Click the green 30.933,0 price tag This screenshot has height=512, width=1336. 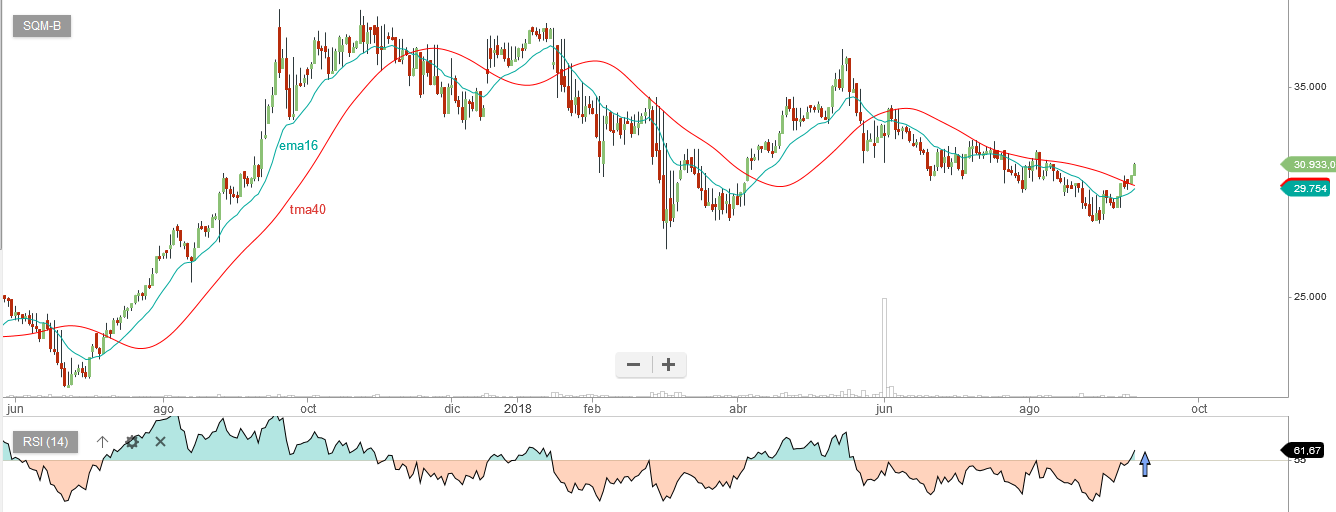pos(1306,165)
